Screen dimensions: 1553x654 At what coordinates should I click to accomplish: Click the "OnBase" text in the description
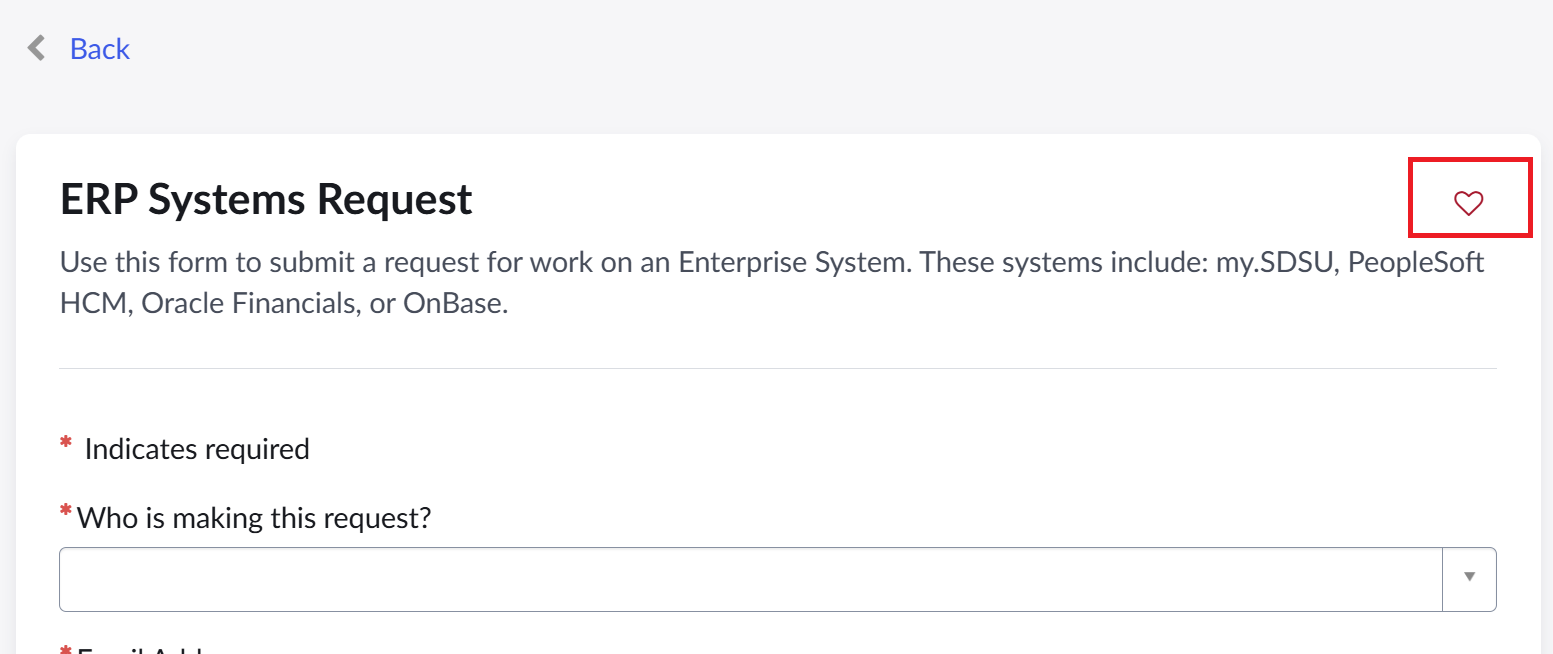[x=452, y=303]
